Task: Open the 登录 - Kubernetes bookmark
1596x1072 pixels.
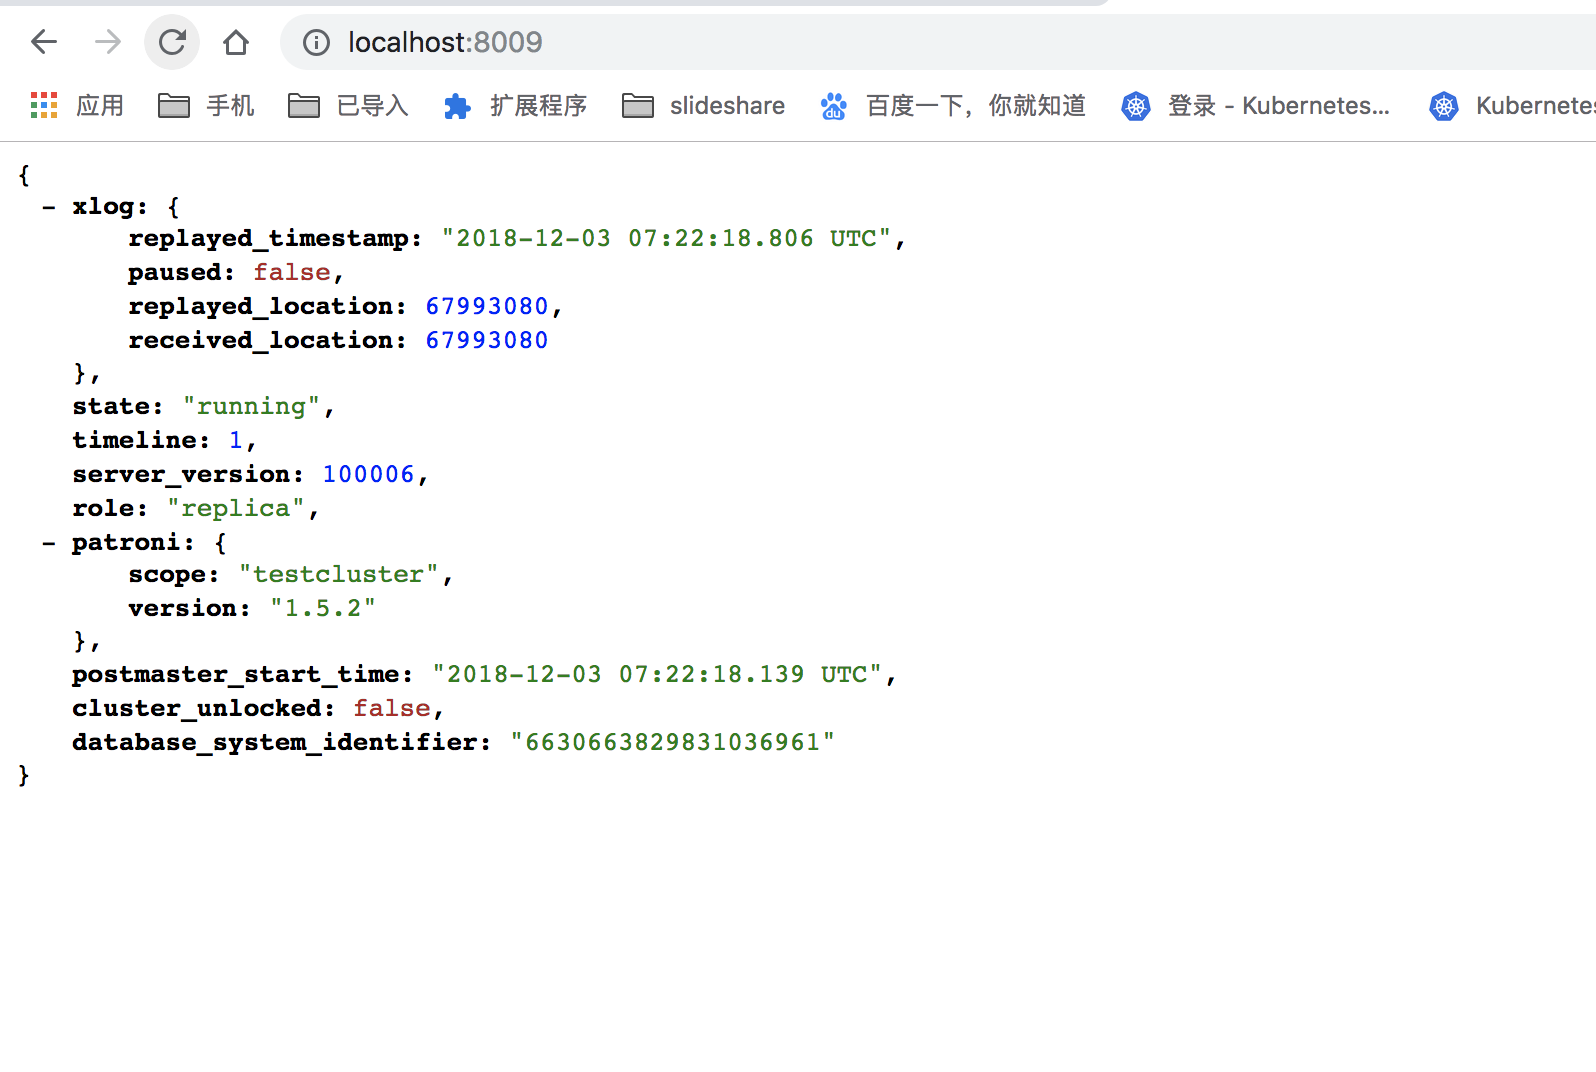Action: point(1256,105)
